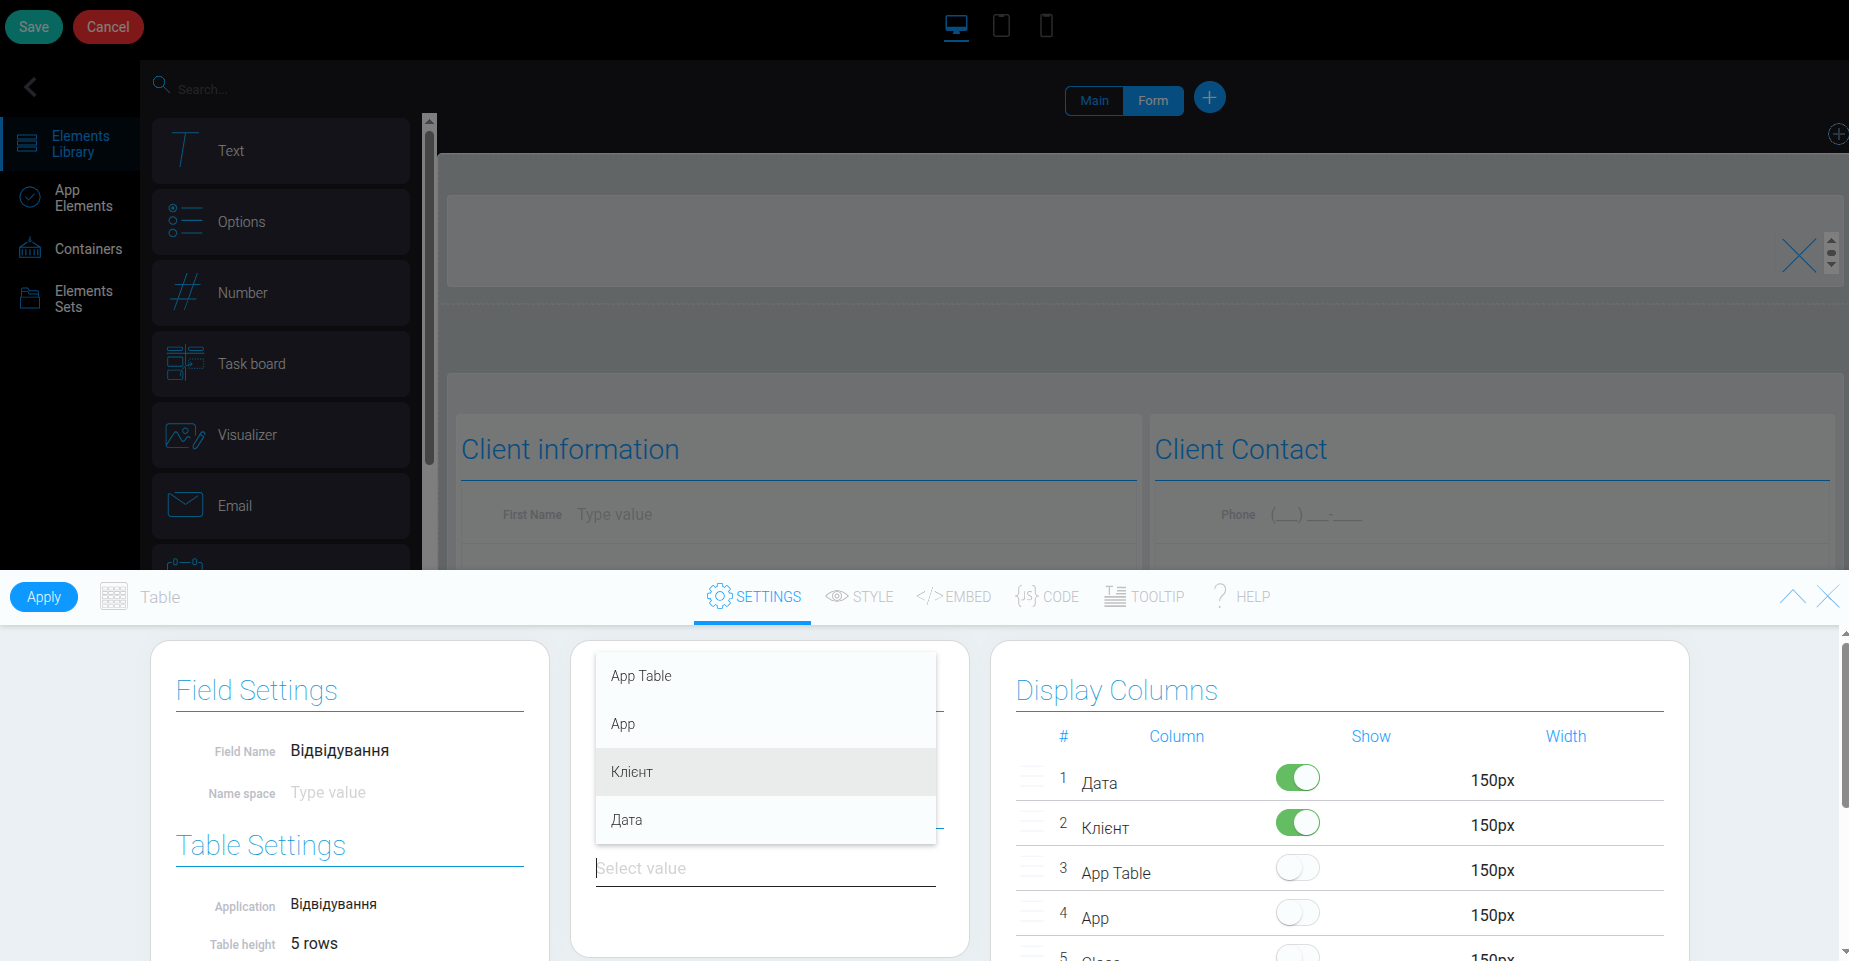Open Containers section
This screenshot has height=961, width=1849.
(x=70, y=249)
